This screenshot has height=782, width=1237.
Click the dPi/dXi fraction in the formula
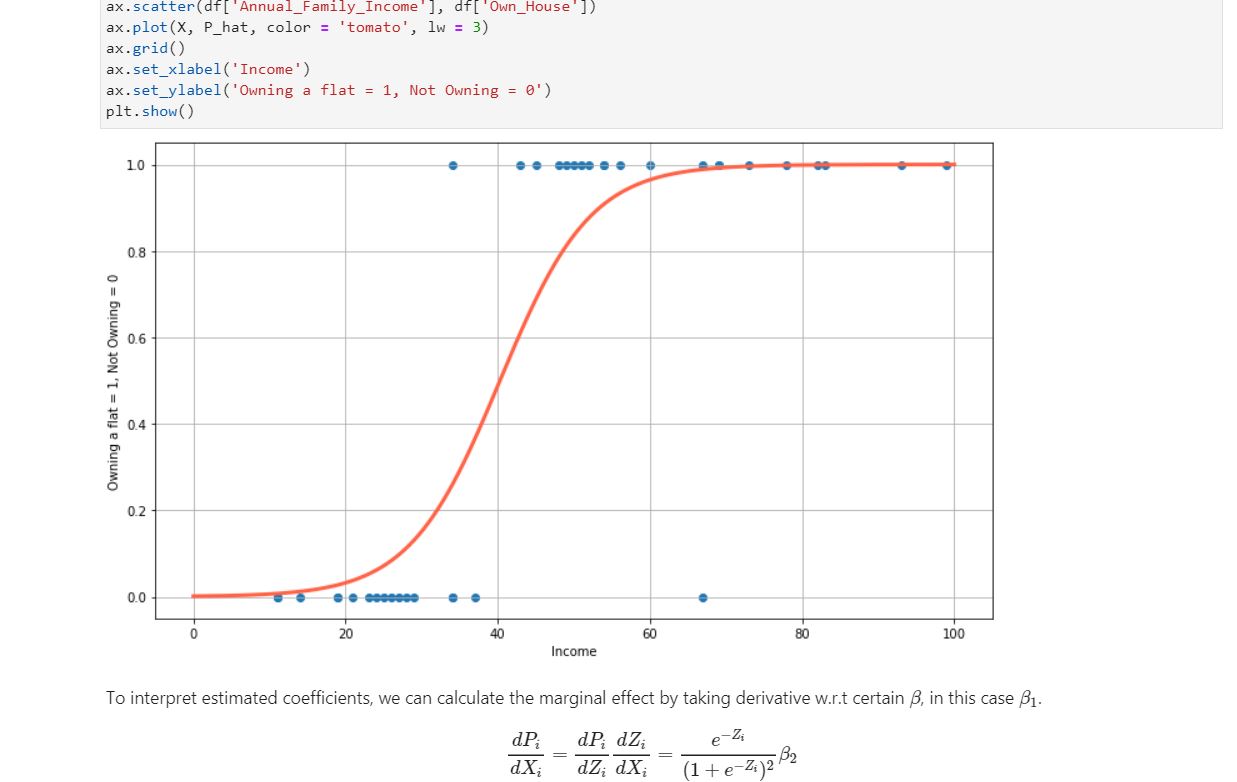[x=525, y=755]
